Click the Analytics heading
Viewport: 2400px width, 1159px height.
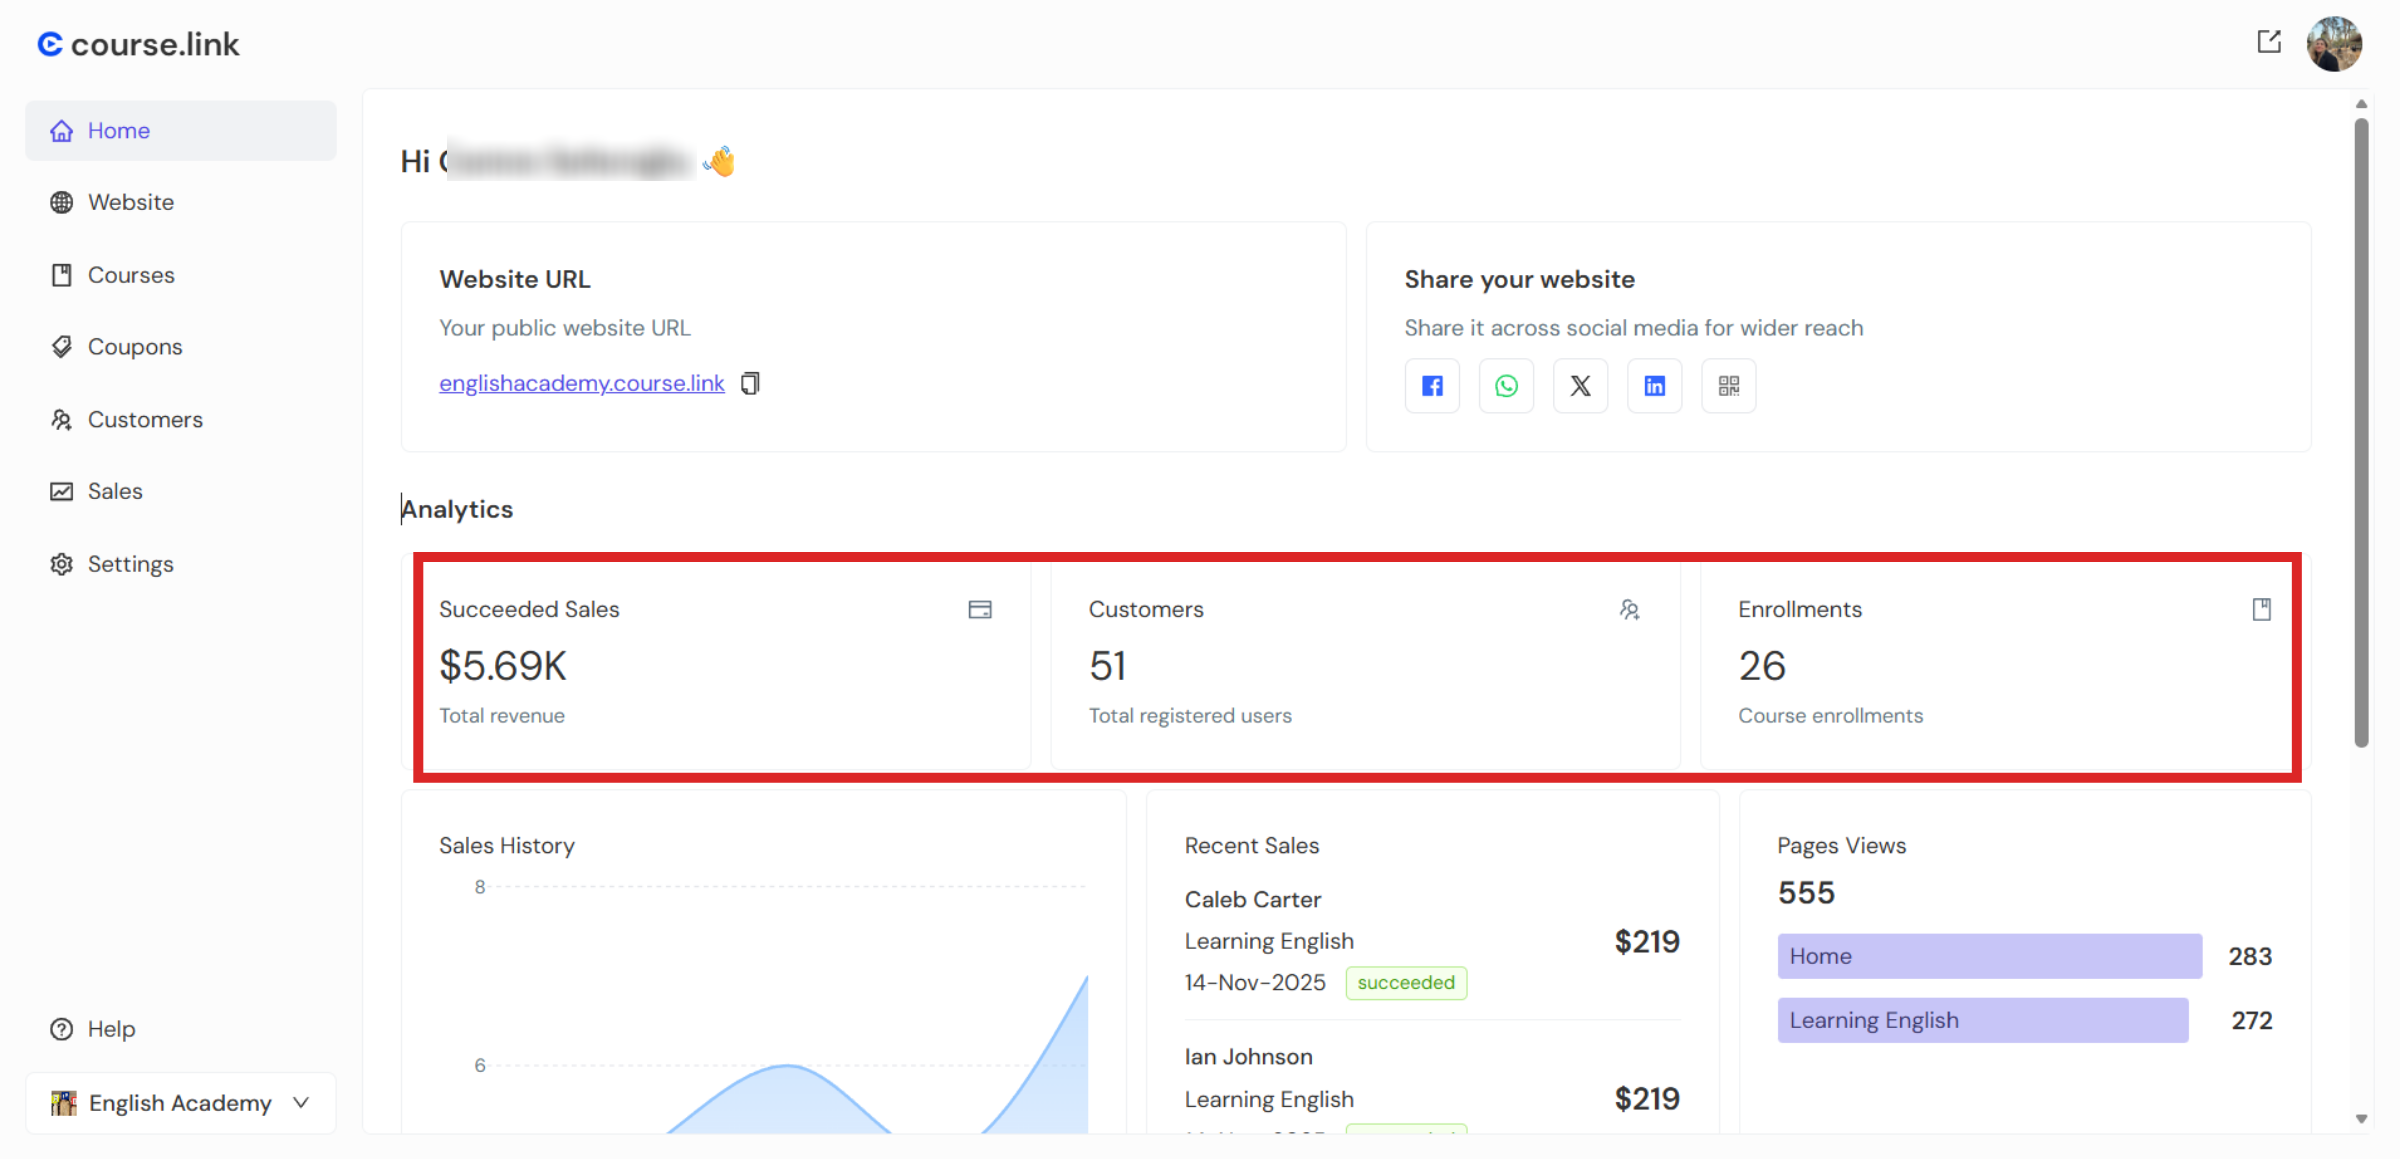click(457, 509)
